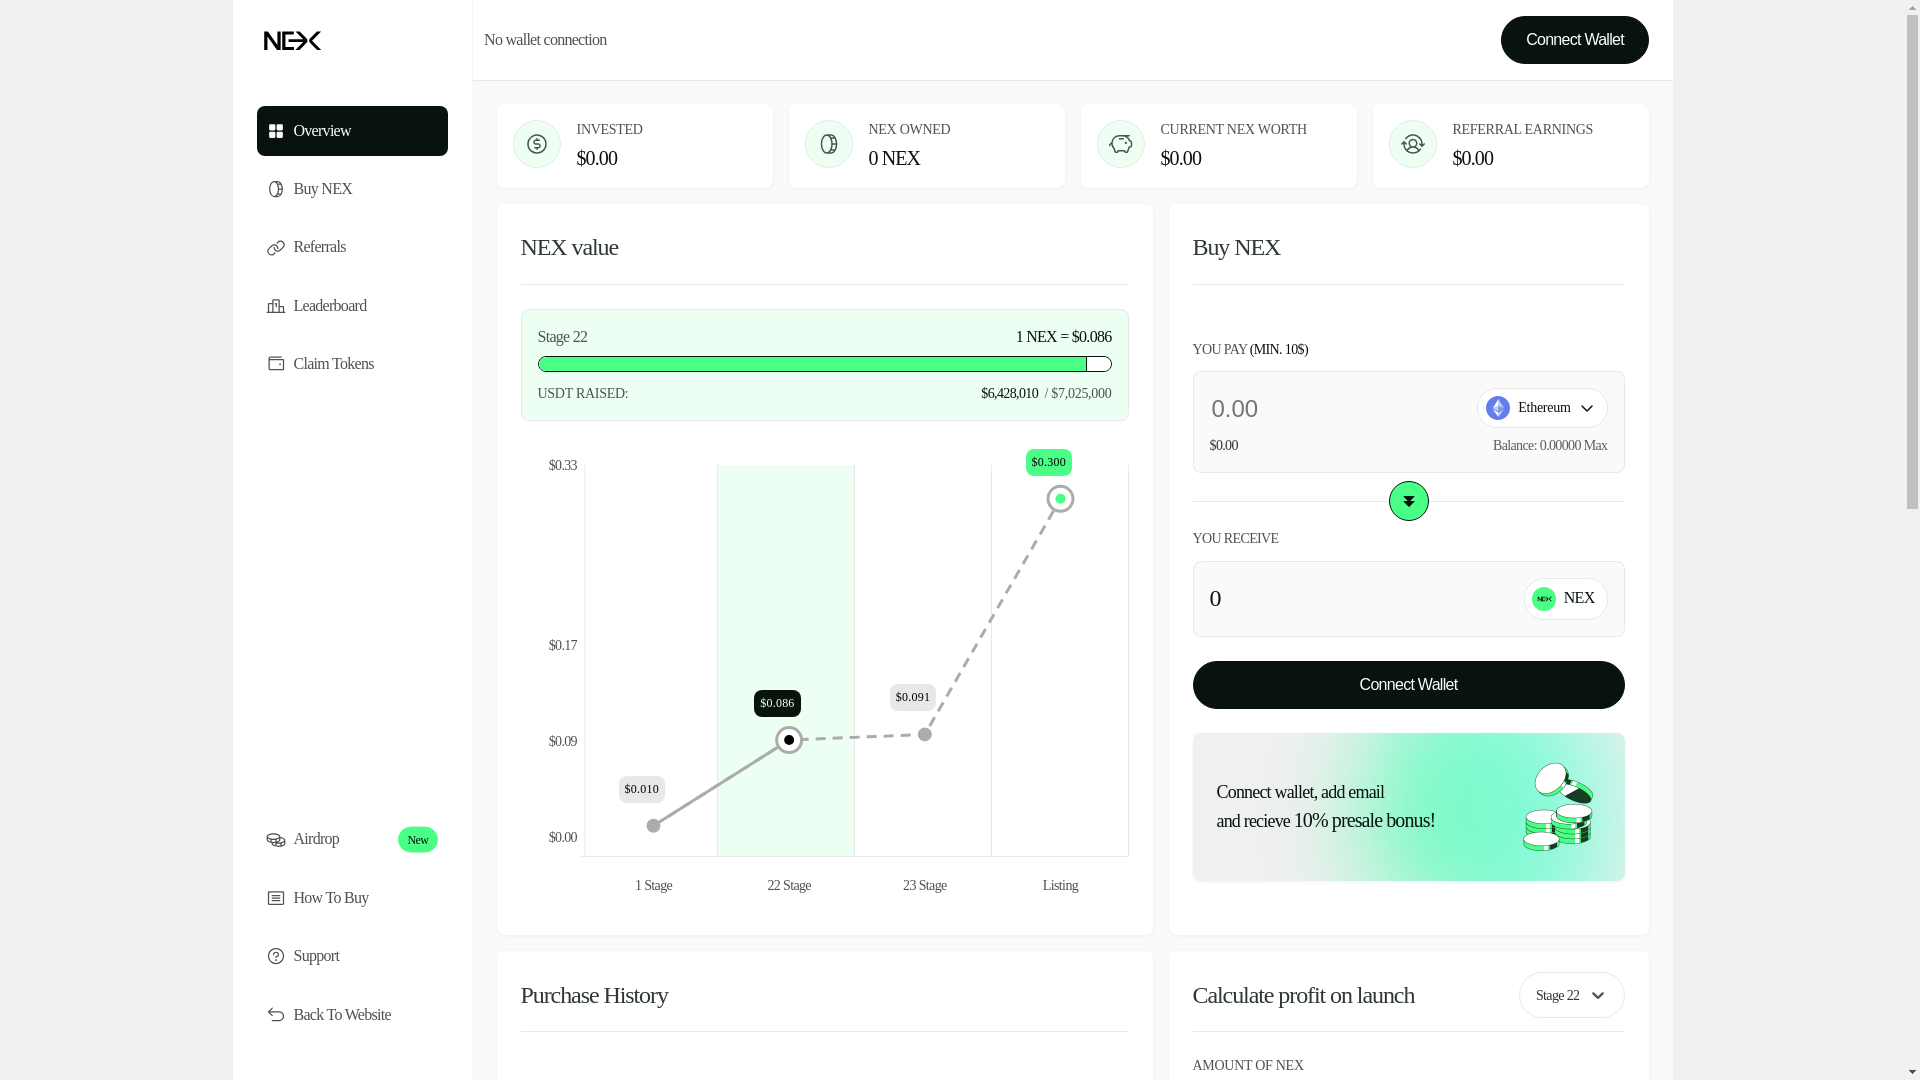Click Connect Wallet below You Receive

click(x=1408, y=685)
